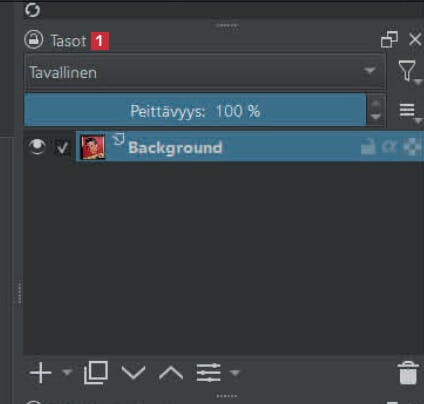Toggle alpha lock on Background layer
Image resolution: width=424 pixels, height=404 pixels.
pos(389,147)
